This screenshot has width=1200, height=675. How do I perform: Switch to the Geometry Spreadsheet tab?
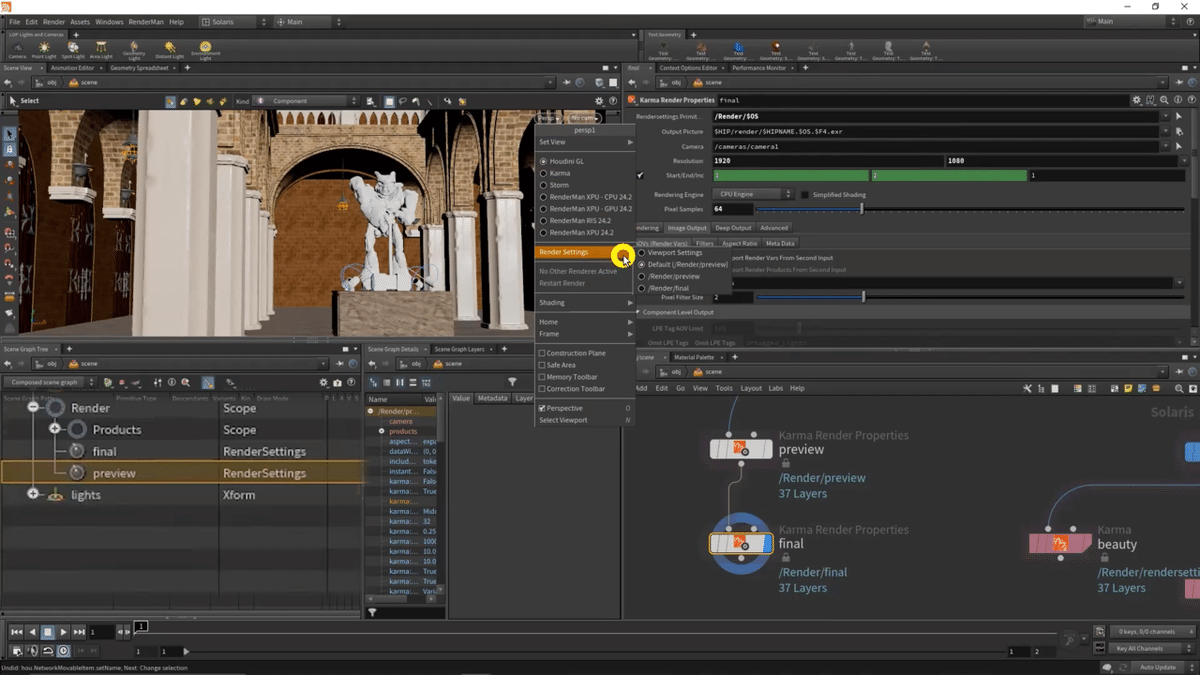pyautogui.click(x=139, y=68)
